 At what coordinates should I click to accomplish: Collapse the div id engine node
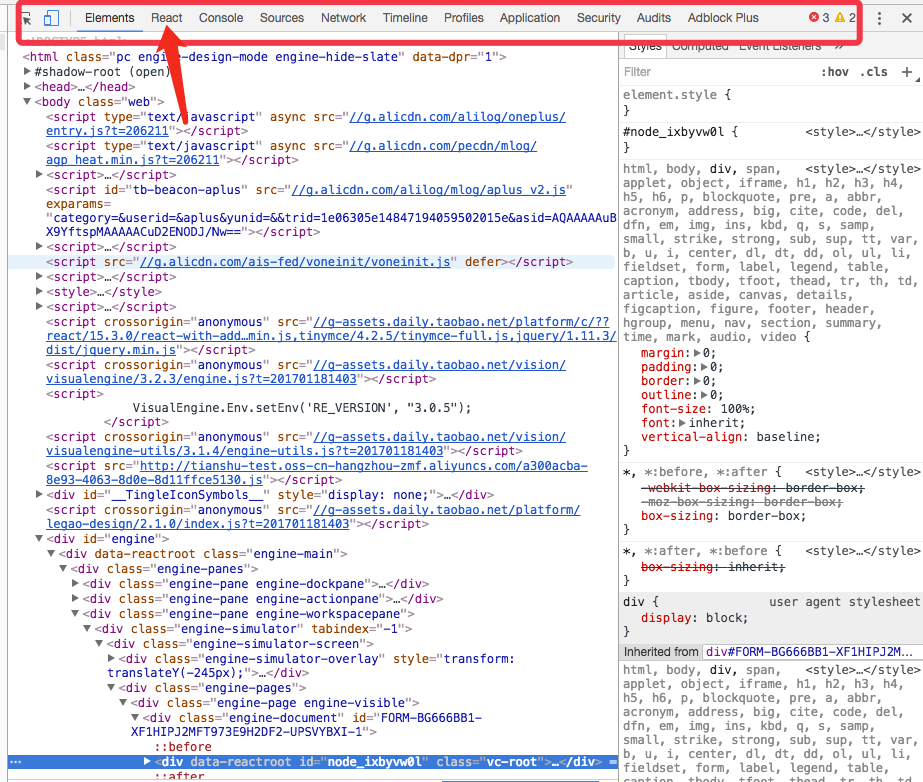[39, 538]
